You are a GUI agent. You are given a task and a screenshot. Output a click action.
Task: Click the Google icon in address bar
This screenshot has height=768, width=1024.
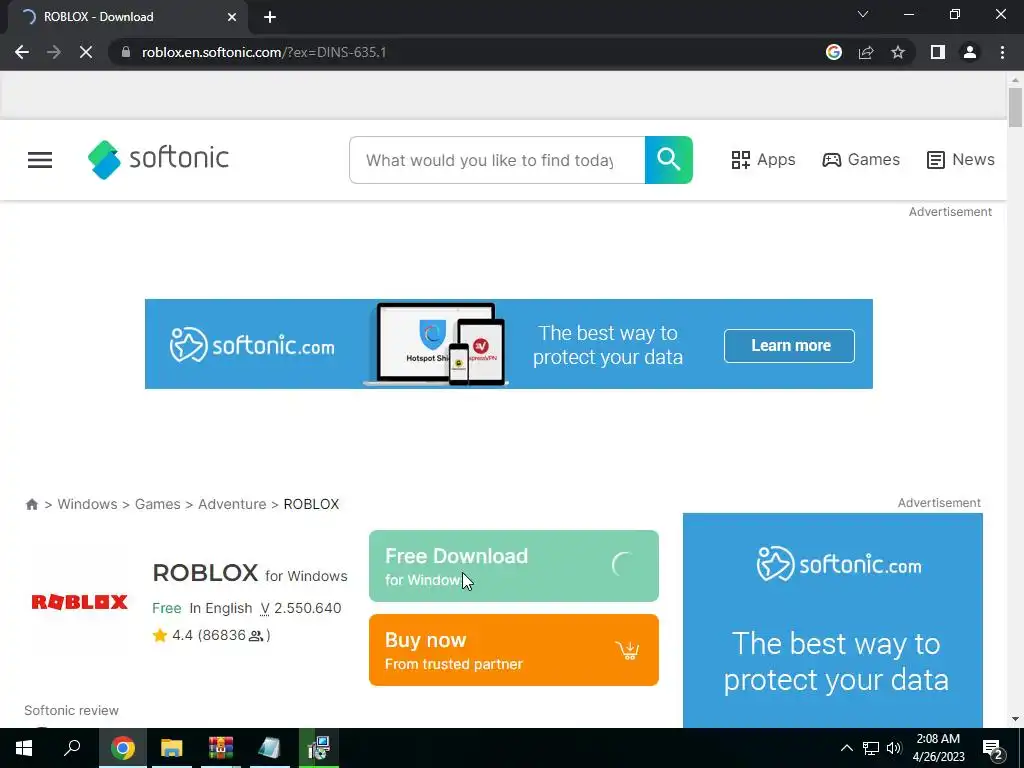834,52
